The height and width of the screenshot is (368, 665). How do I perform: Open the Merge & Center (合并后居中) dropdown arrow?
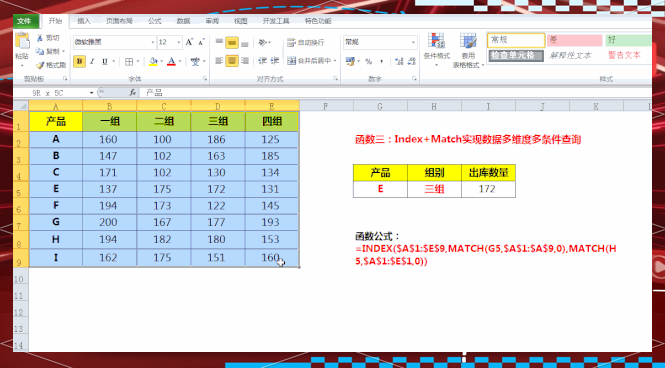point(335,61)
